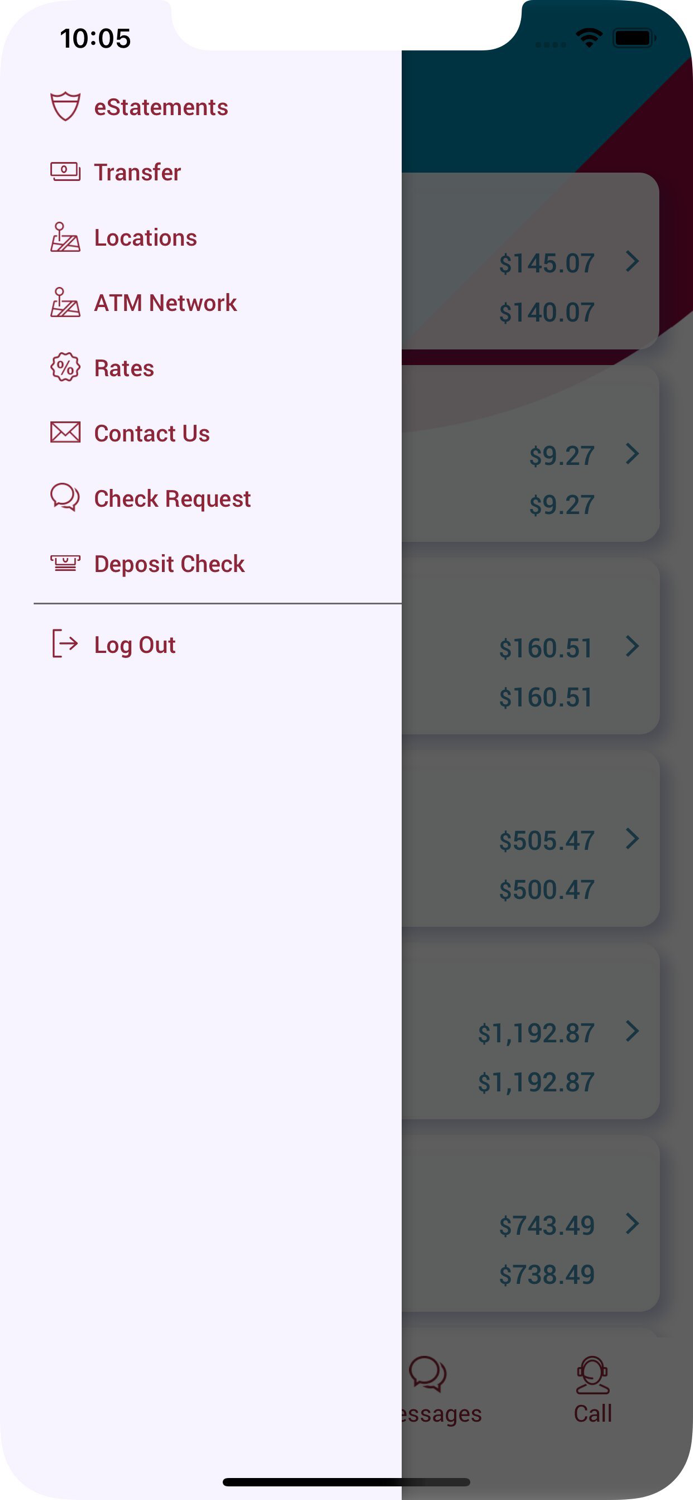
Task: Open details for the $1,192.87 account
Action: [631, 1032]
